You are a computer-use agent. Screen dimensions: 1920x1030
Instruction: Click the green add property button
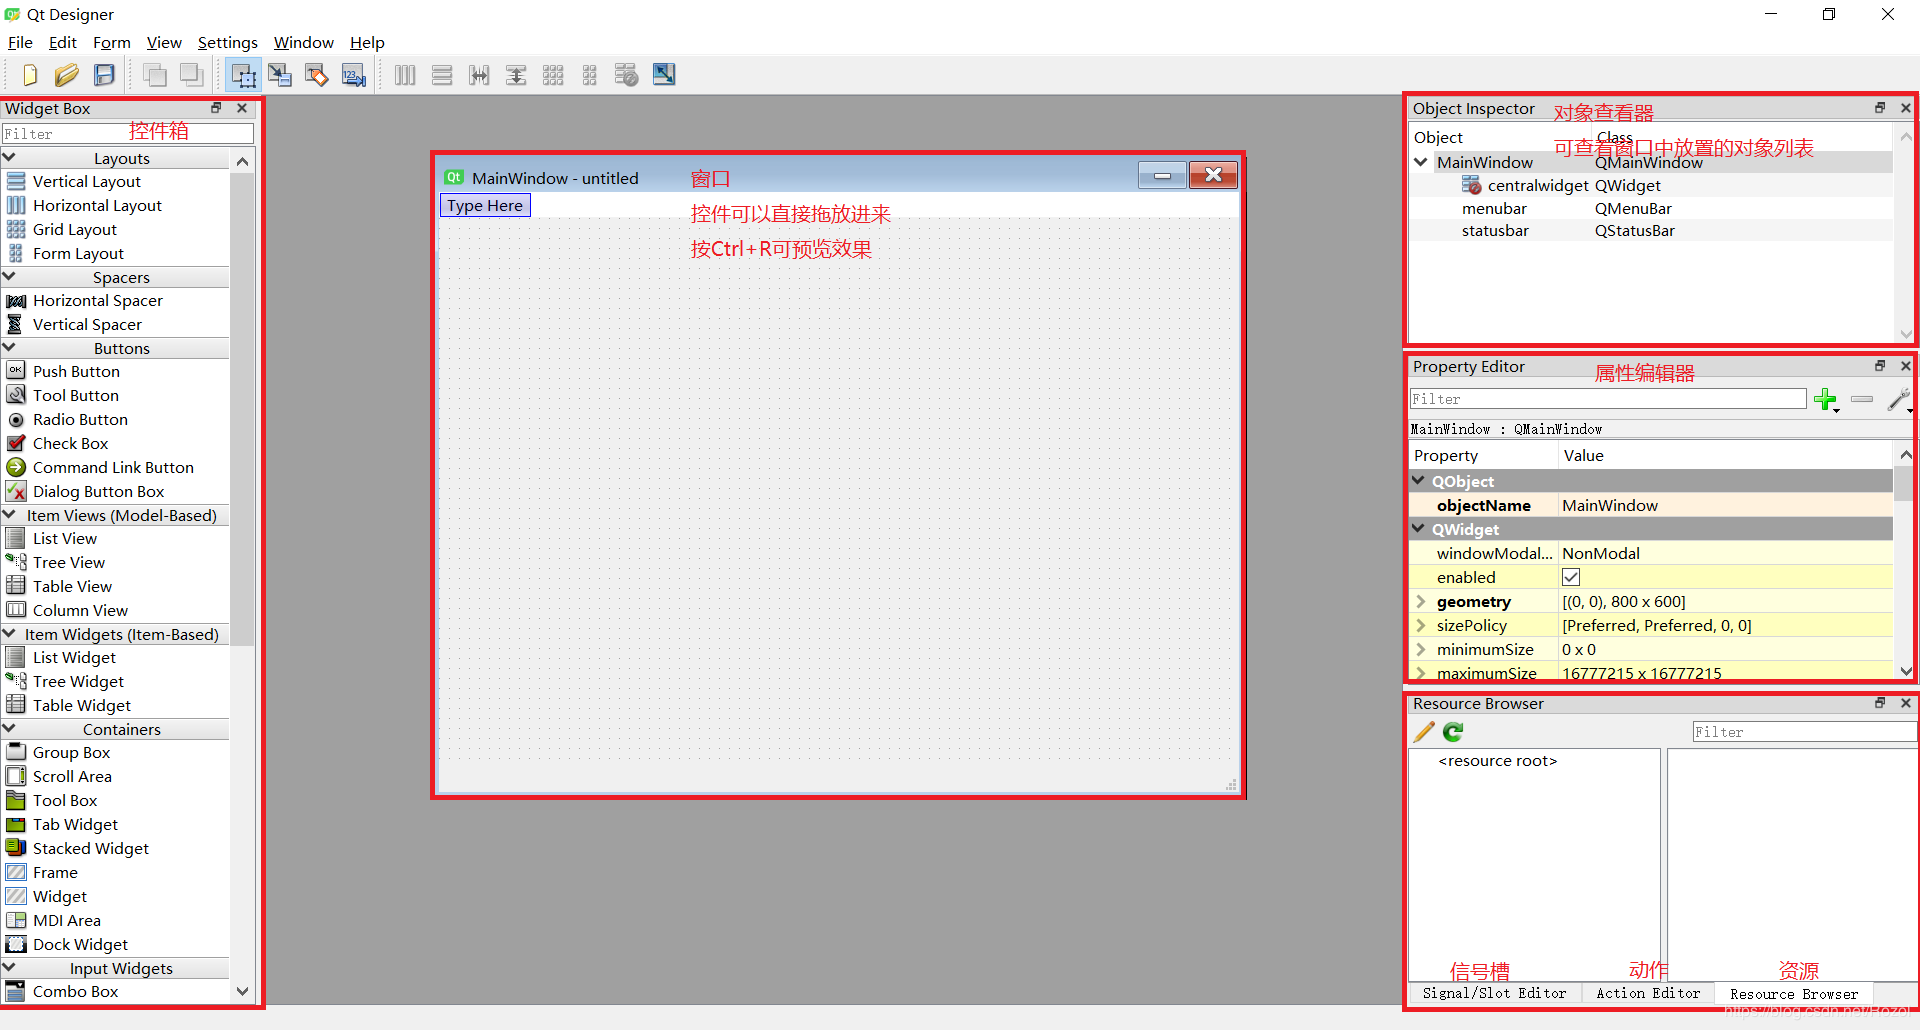(1827, 399)
